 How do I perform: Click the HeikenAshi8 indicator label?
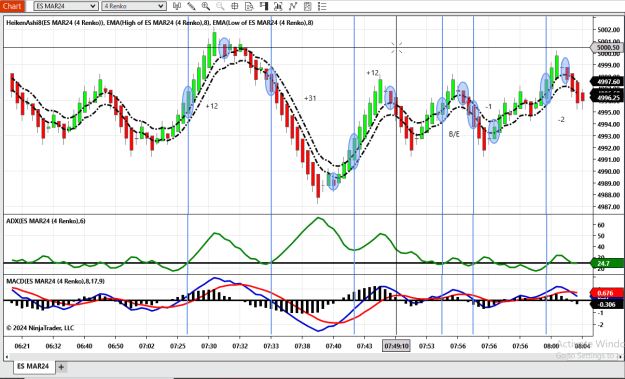159,23
